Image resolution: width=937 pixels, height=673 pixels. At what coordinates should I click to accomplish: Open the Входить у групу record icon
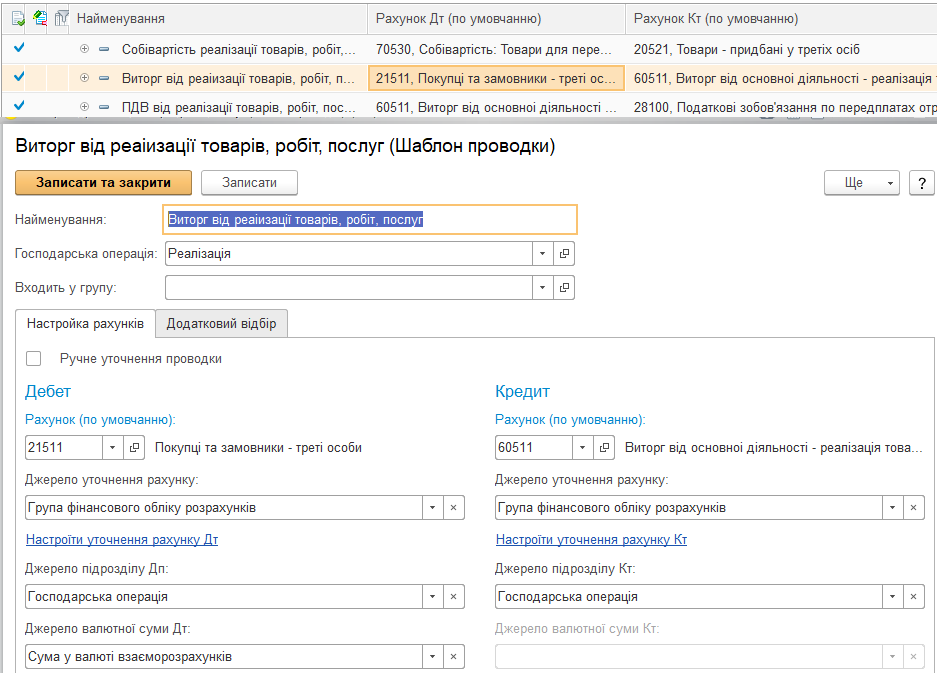[x=565, y=288]
